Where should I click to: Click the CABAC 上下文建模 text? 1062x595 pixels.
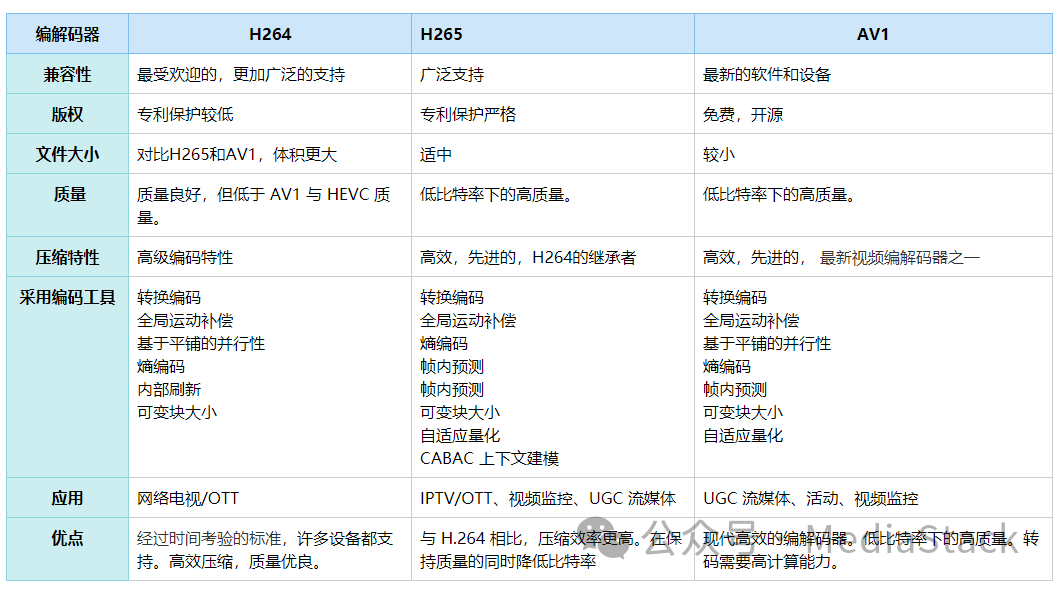pos(489,459)
